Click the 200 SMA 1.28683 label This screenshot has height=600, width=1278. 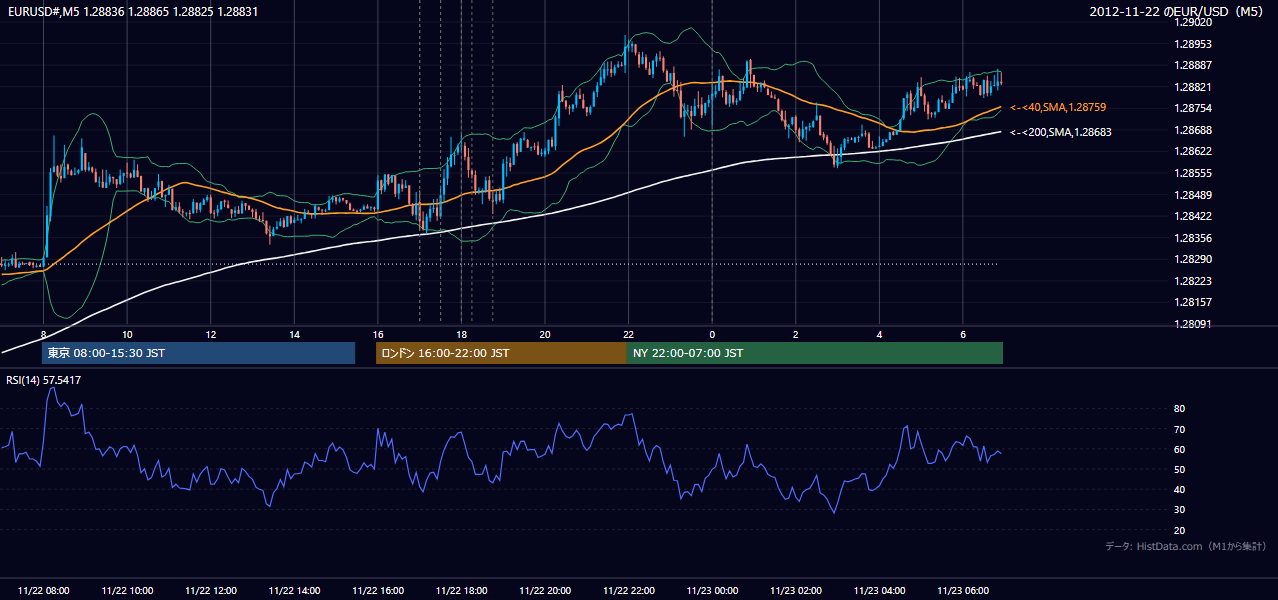(x=1061, y=132)
